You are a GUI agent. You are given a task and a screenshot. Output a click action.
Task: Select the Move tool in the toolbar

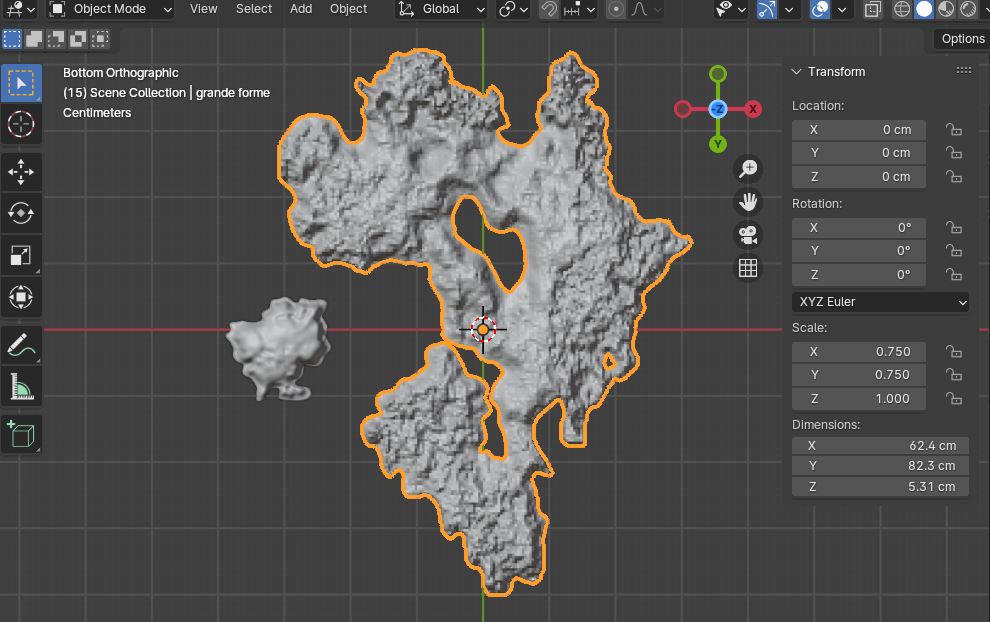(x=21, y=172)
